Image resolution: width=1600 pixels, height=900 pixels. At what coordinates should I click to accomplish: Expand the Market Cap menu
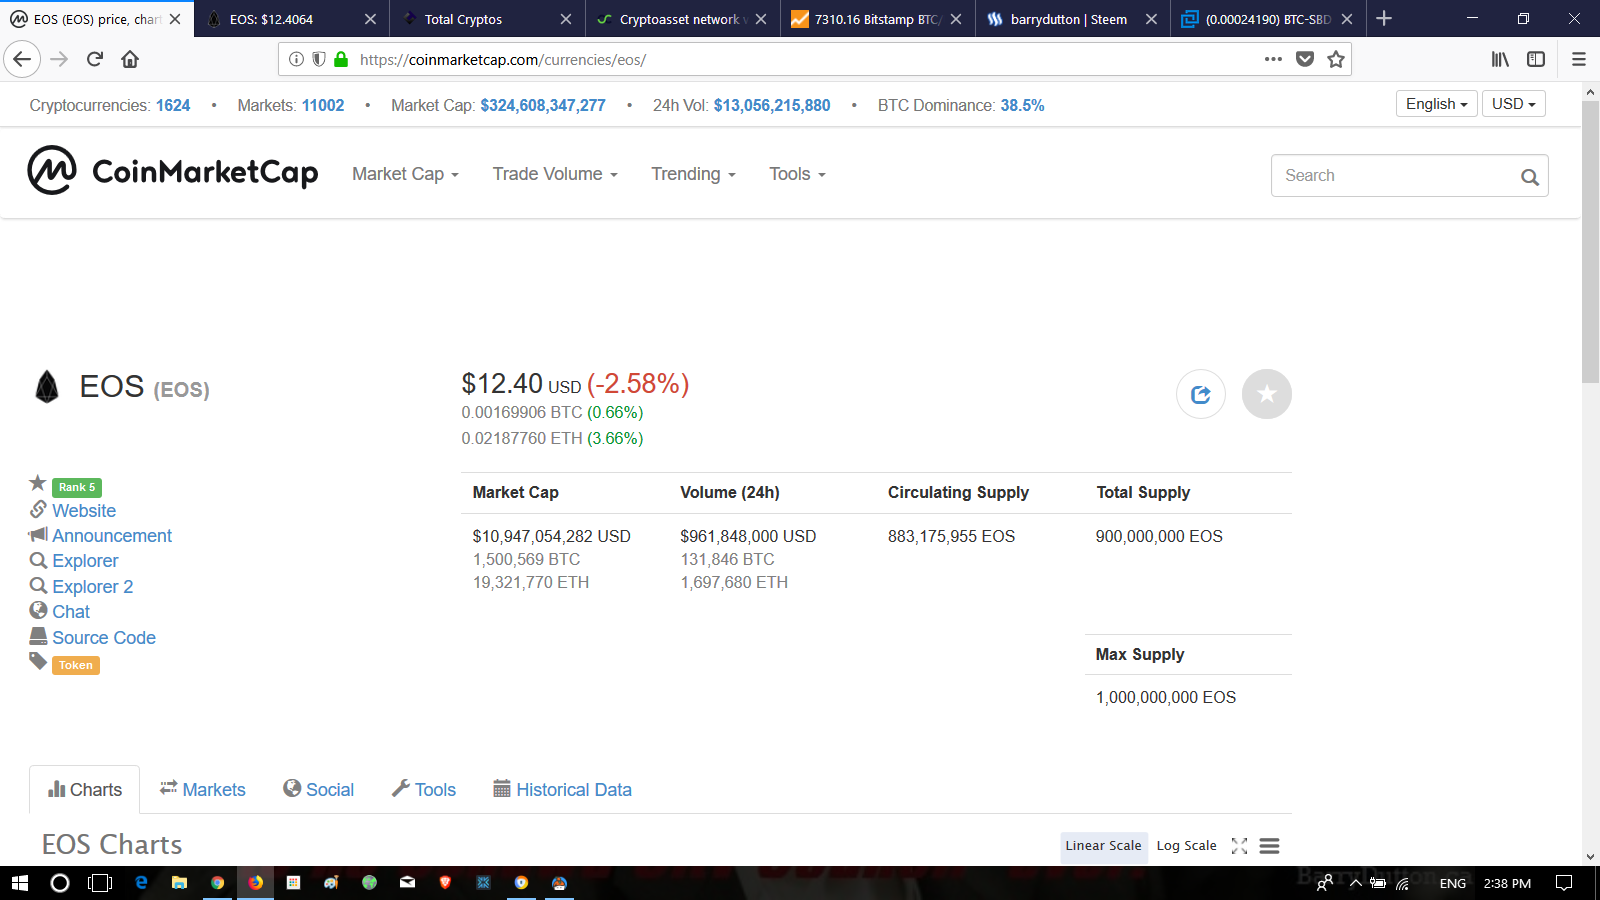pyautogui.click(x=405, y=174)
